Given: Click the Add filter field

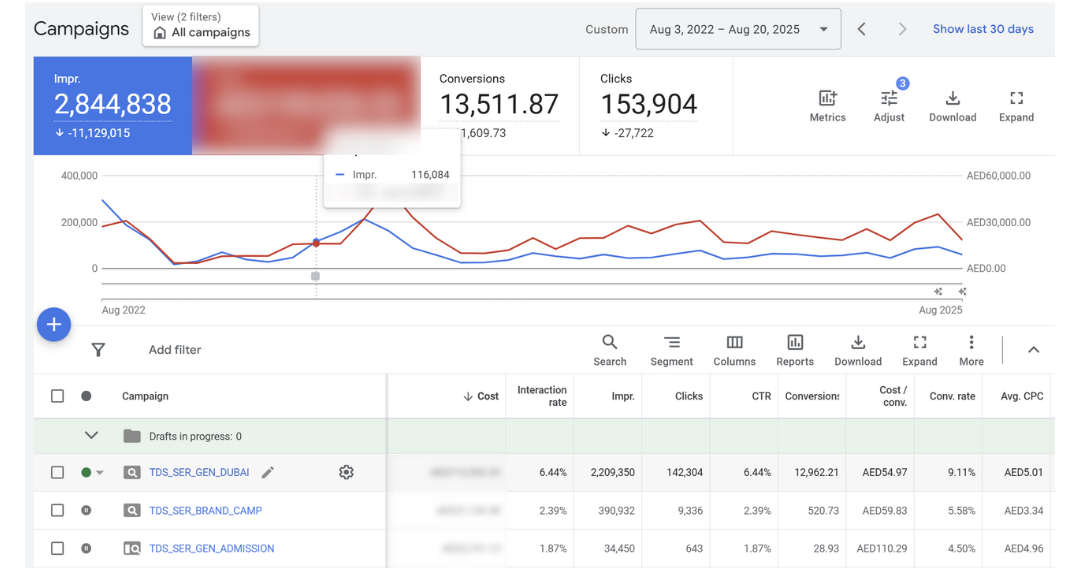Looking at the screenshot, I should click(175, 350).
